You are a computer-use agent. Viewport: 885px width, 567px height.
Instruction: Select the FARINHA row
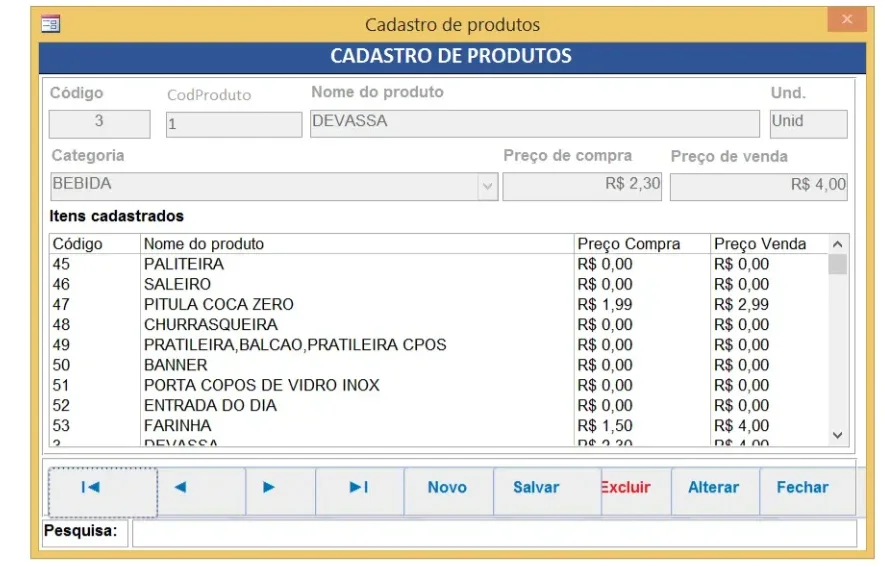[439, 426]
